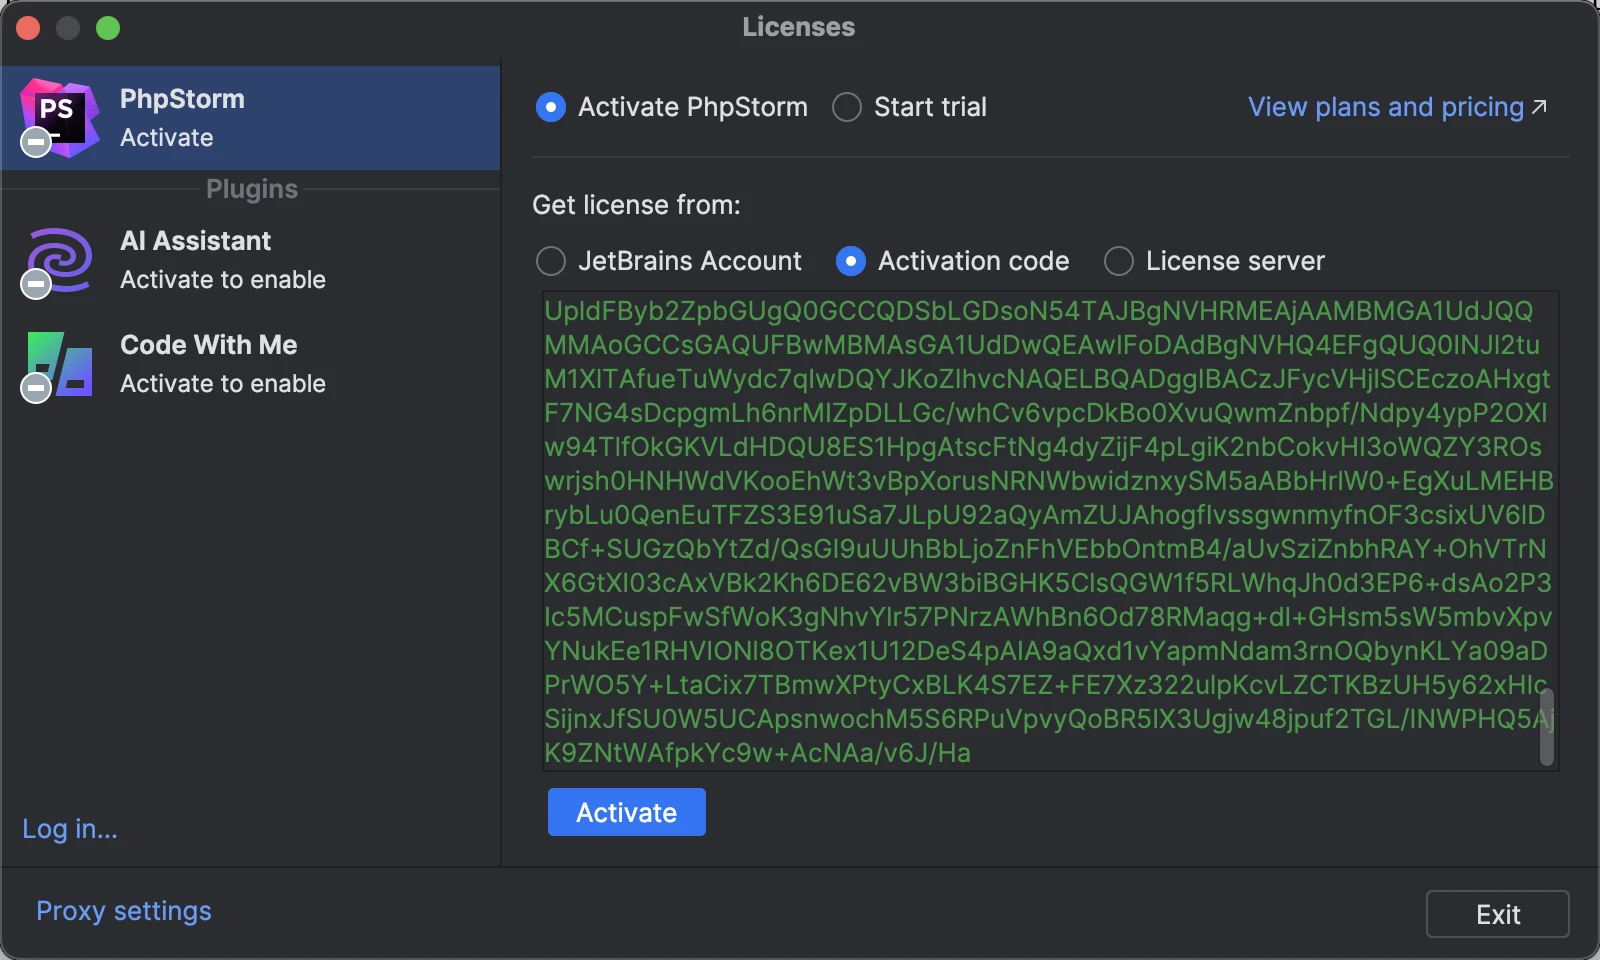Open Proxy settings

point(124,911)
